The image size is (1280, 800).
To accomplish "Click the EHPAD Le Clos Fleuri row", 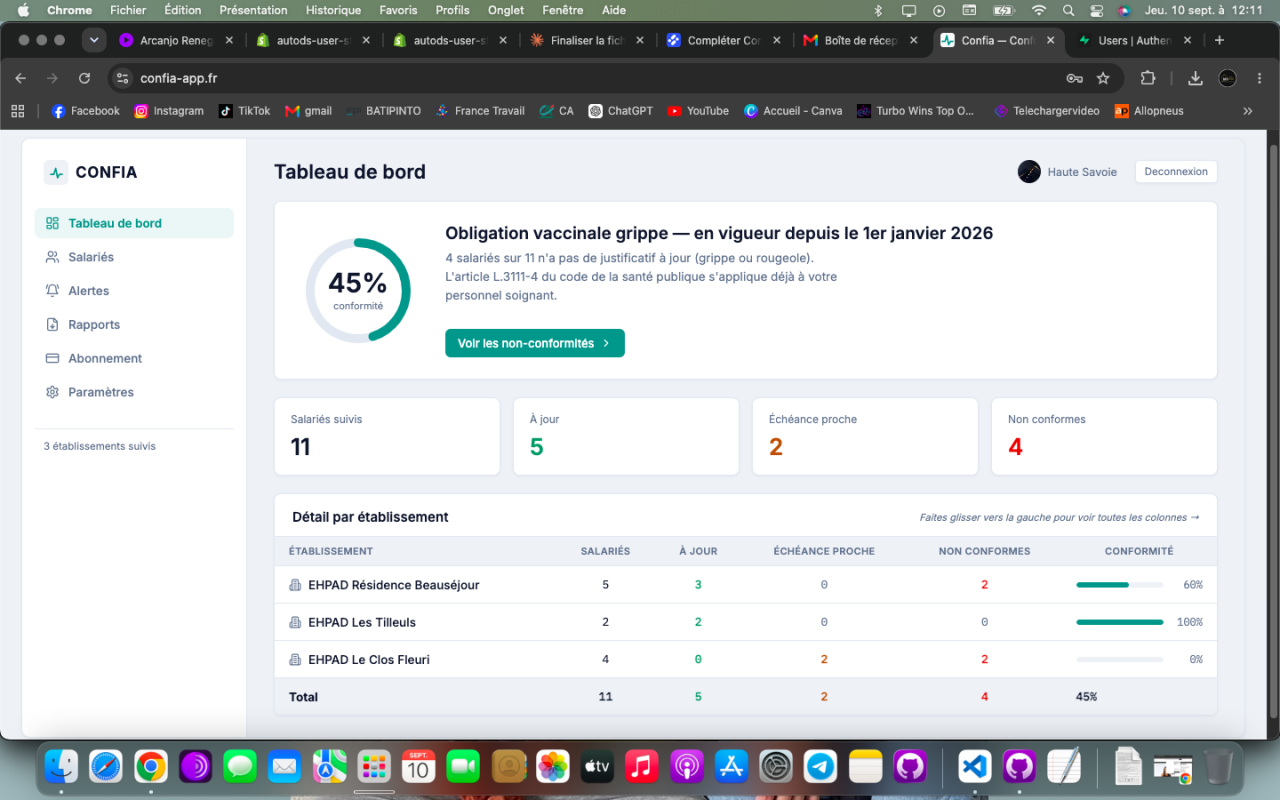I will (746, 660).
